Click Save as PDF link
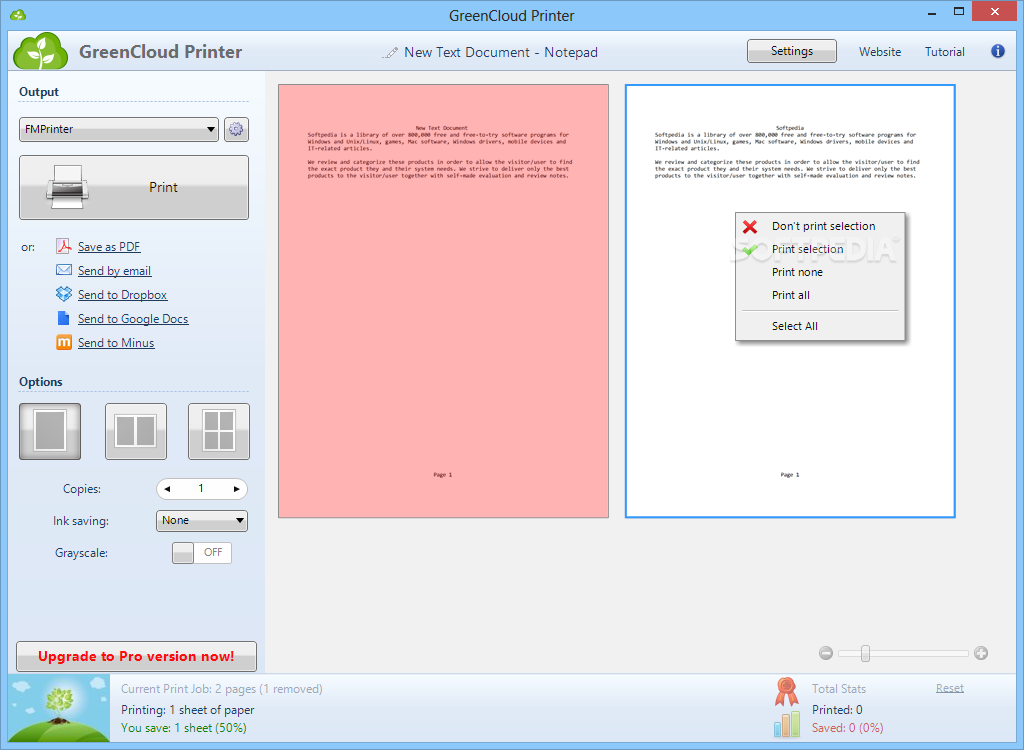Viewport: 1024px width, 750px height. pyautogui.click(x=109, y=246)
